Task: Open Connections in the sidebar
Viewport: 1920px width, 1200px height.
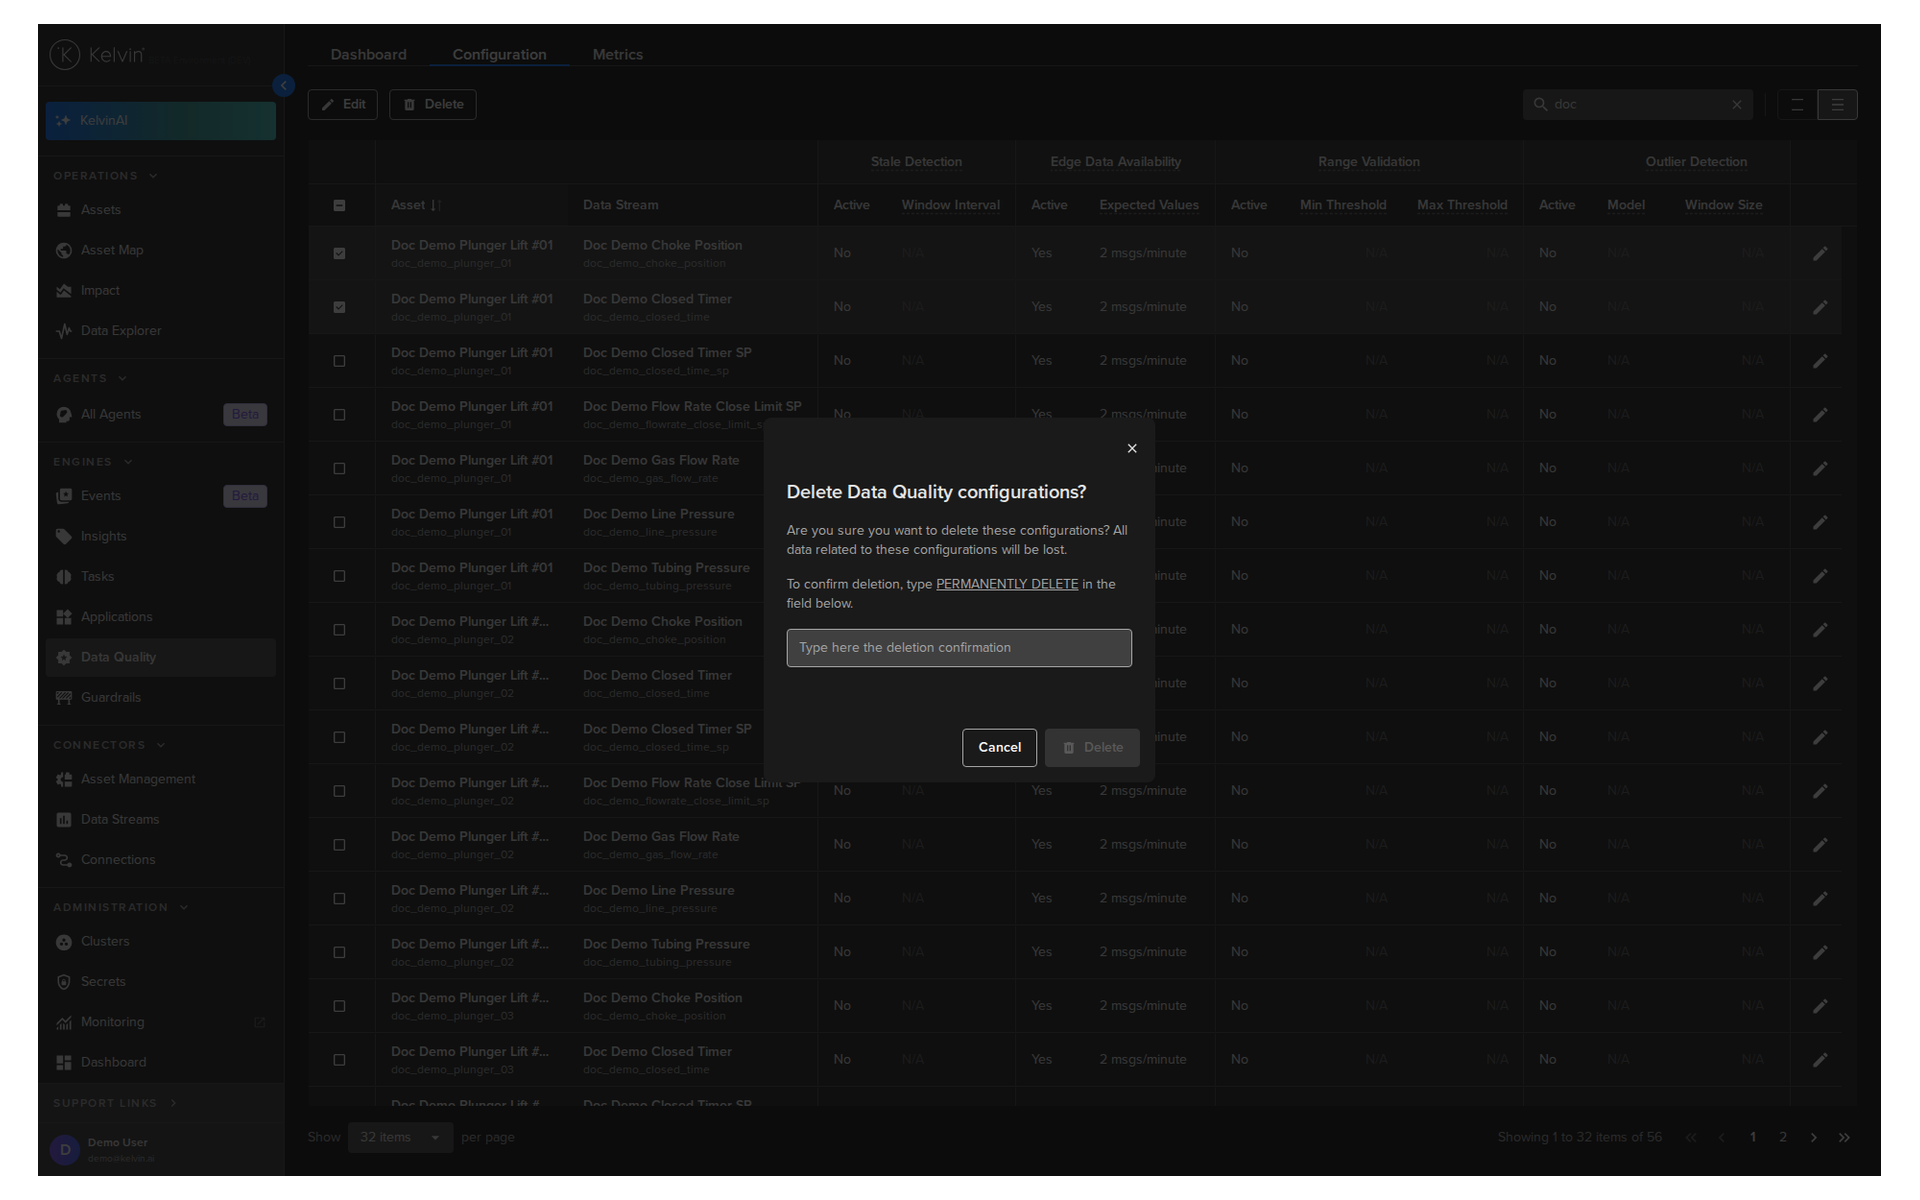Action: click(160, 860)
